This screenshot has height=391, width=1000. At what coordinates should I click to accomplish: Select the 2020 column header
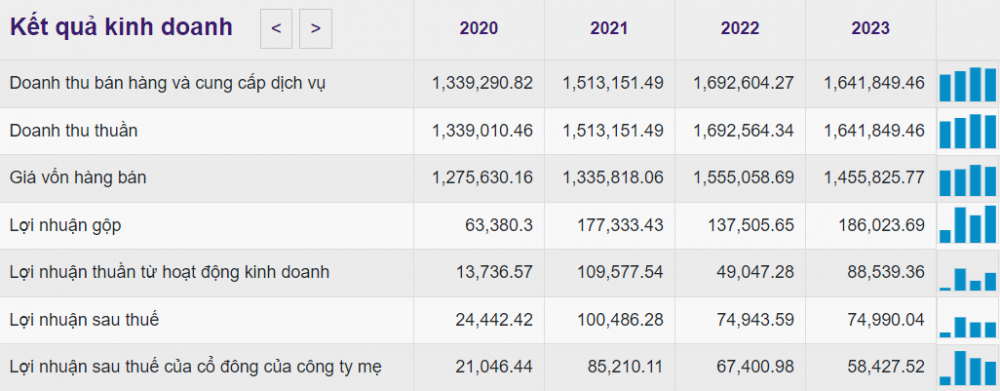coord(479,29)
